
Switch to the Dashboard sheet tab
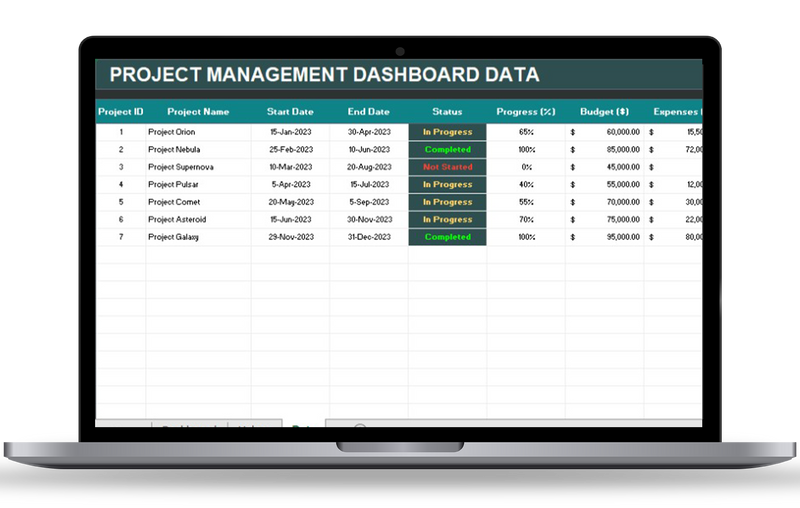[190, 429]
